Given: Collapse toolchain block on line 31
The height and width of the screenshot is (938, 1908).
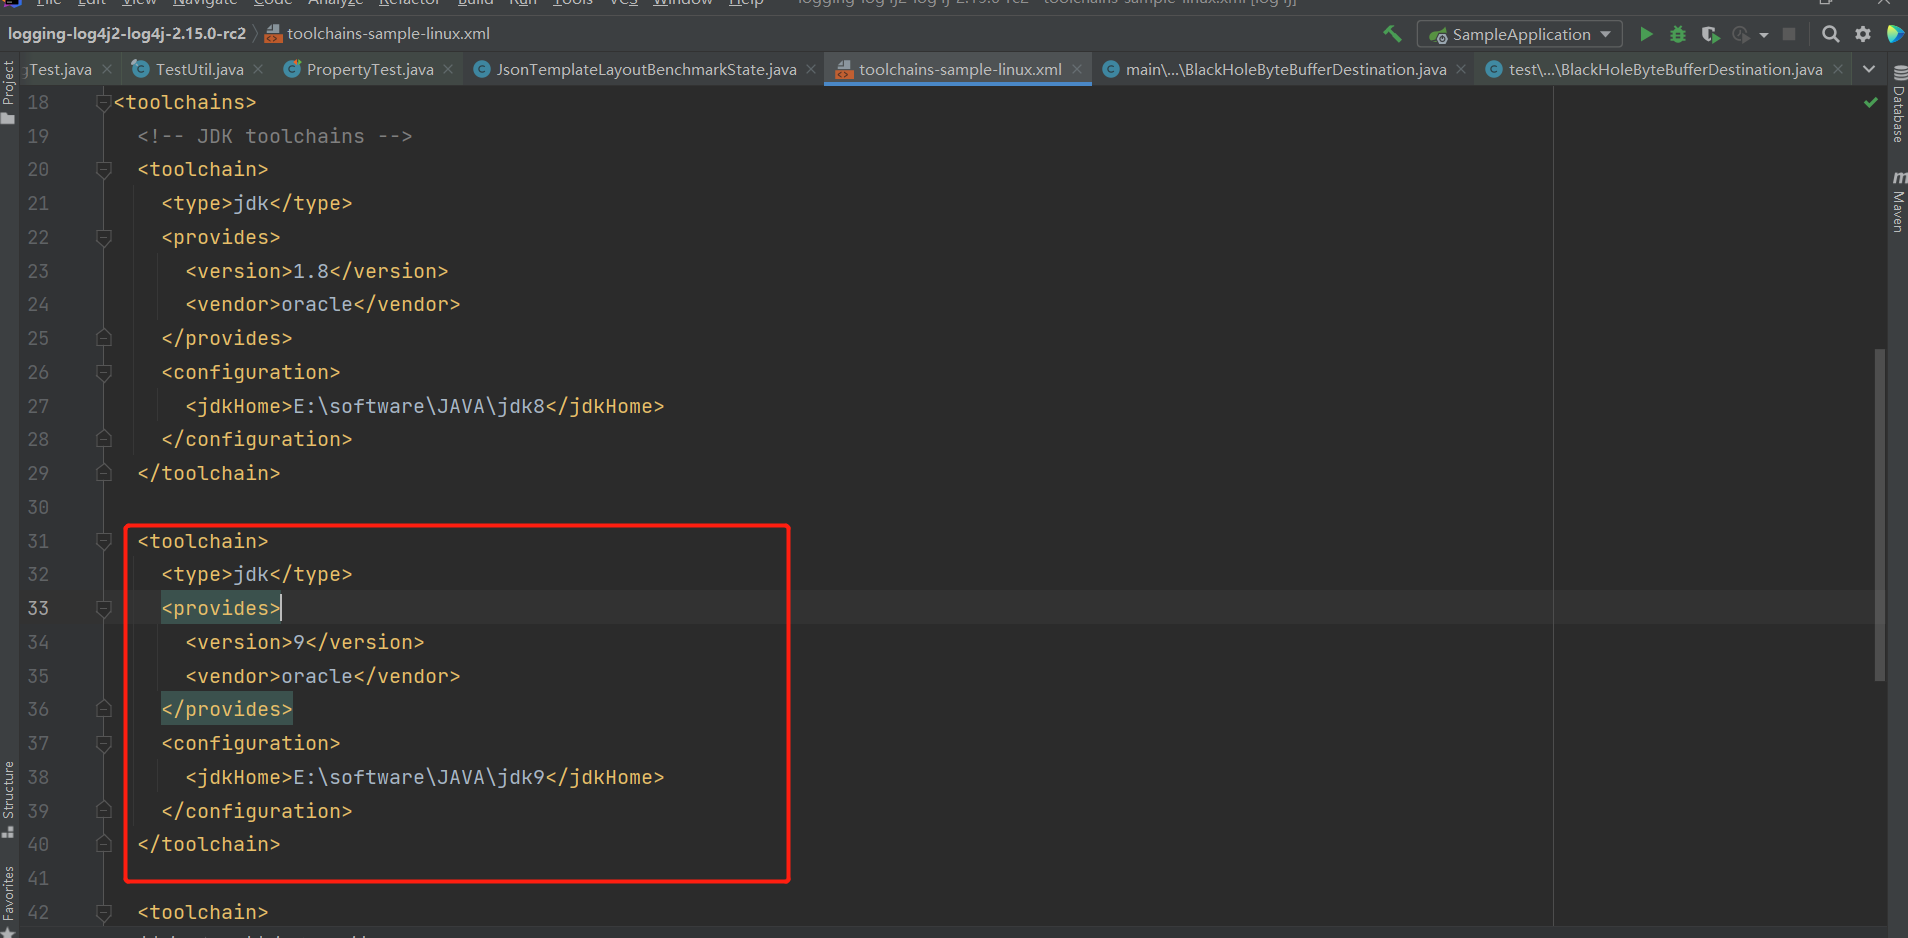Looking at the screenshot, I should [103, 541].
